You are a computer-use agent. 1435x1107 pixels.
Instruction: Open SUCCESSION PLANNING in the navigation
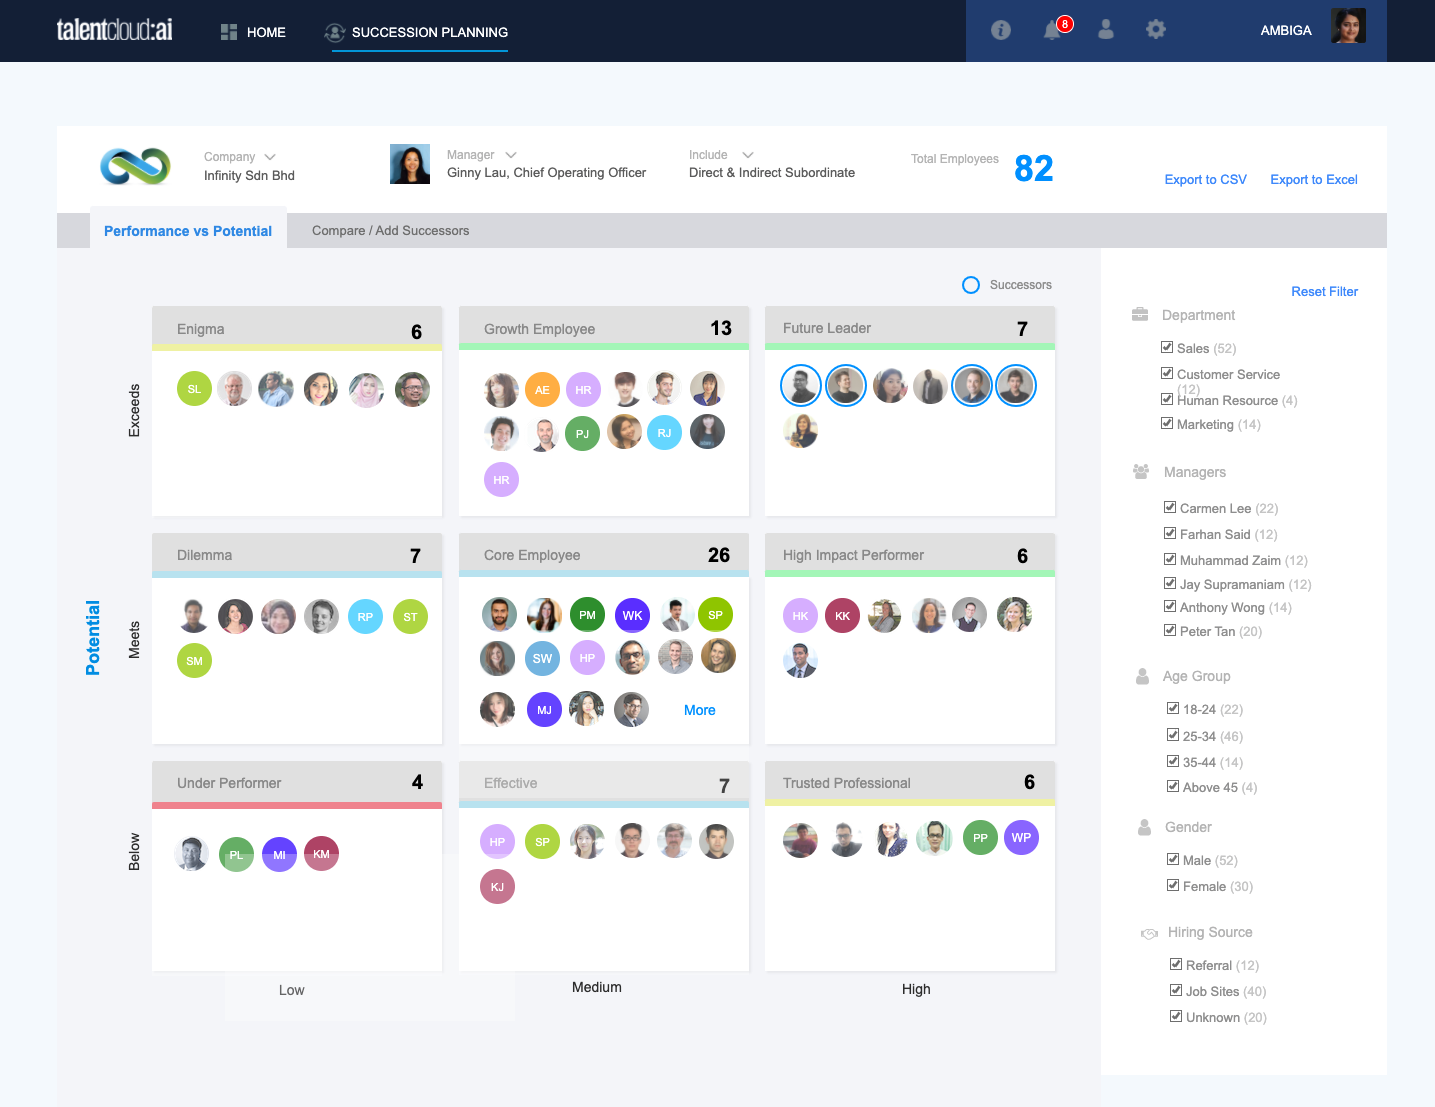click(x=416, y=32)
